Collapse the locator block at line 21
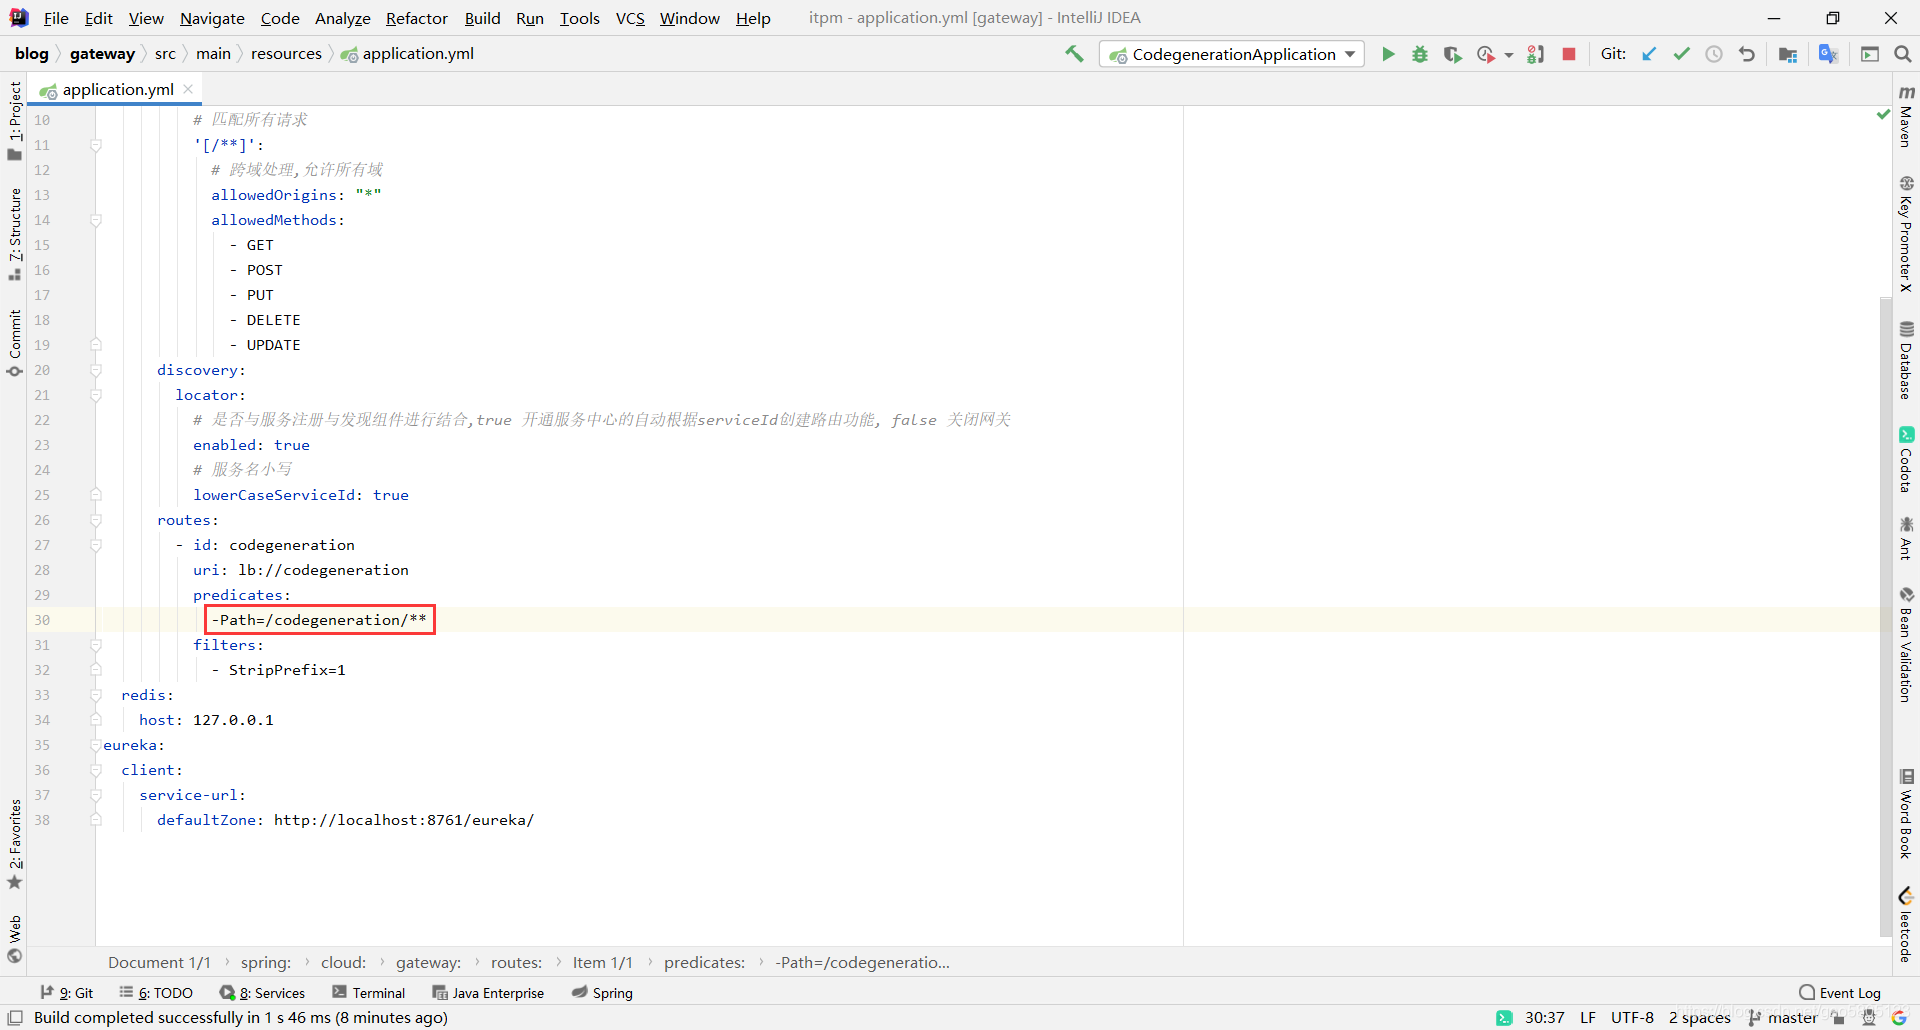Screen dimensions: 1920x1030 pyautogui.click(x=96, y=395)
